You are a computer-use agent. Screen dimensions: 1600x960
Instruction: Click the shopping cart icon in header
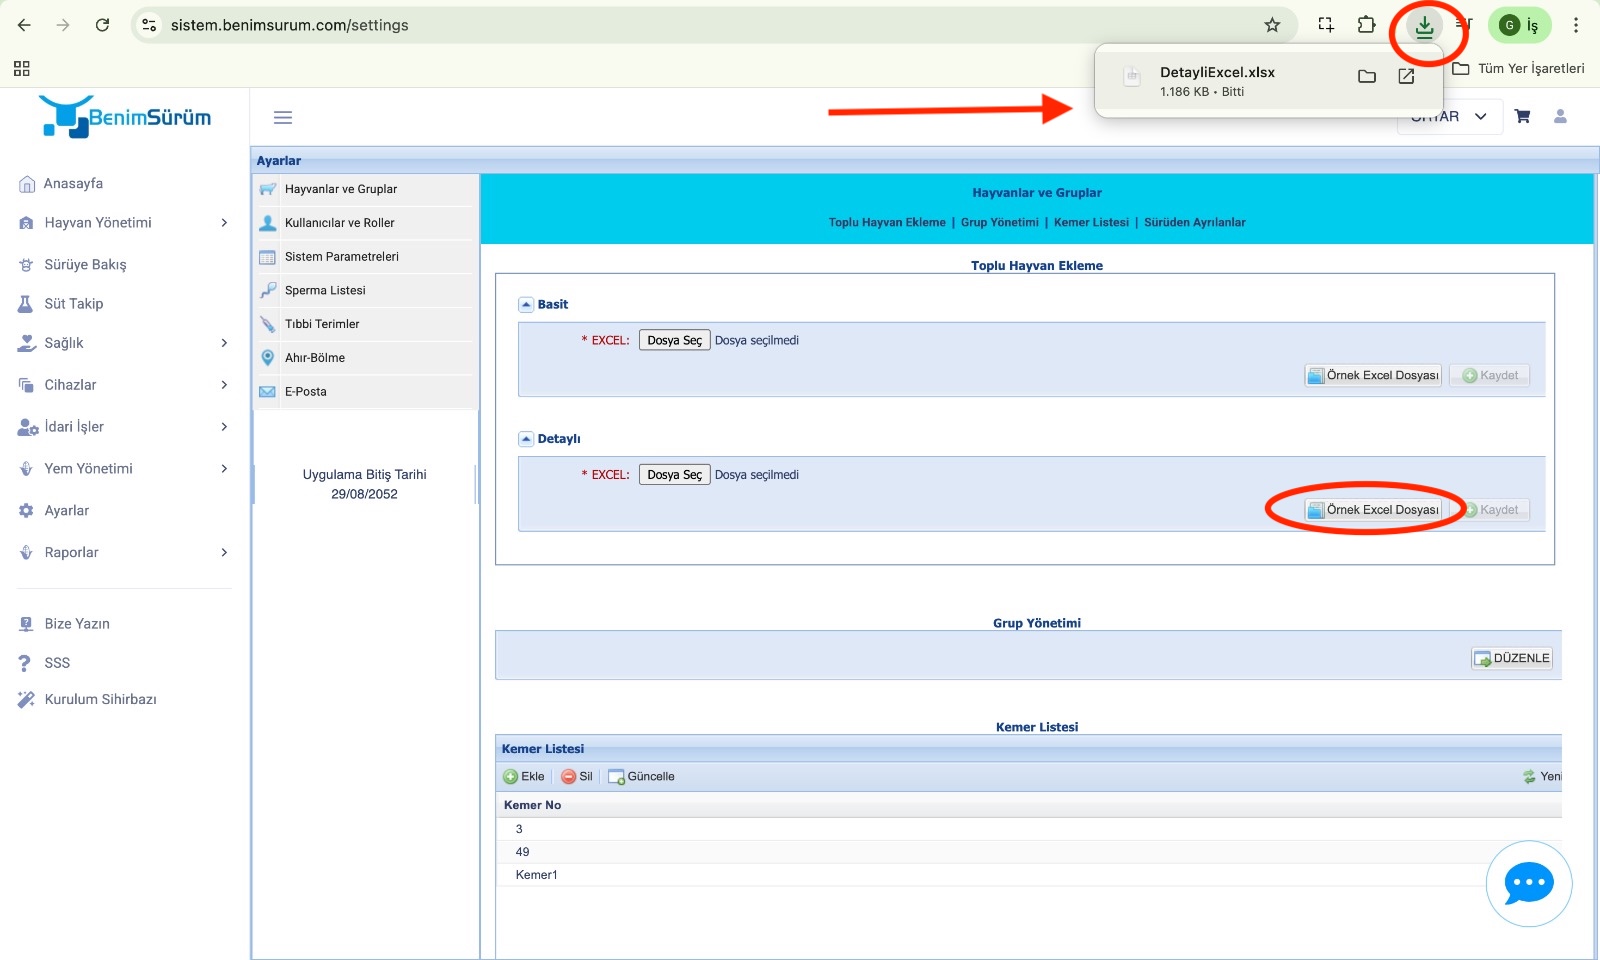(1522, 116)
